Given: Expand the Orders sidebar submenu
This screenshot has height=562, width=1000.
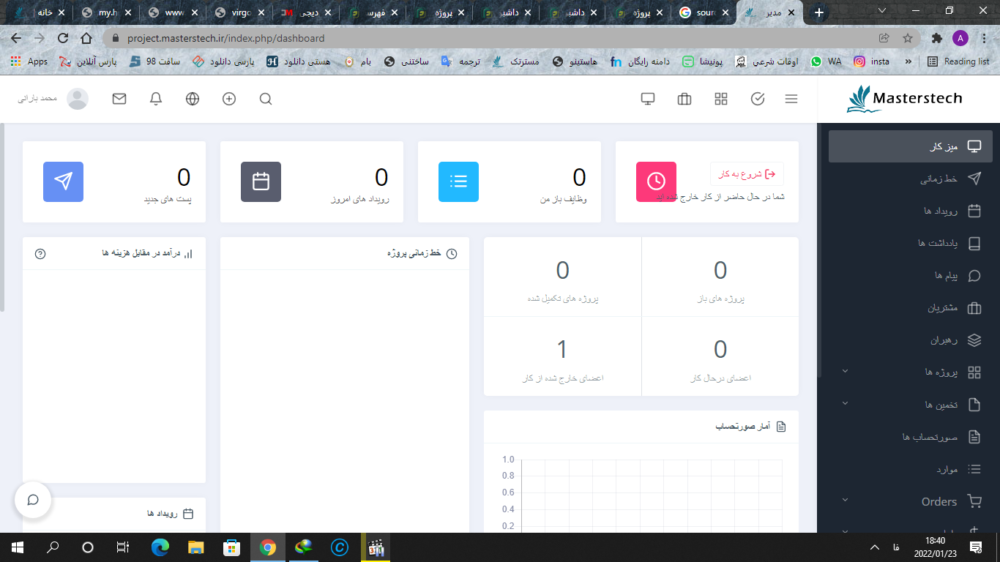Looking at the screenshot, I should point(845,501).
